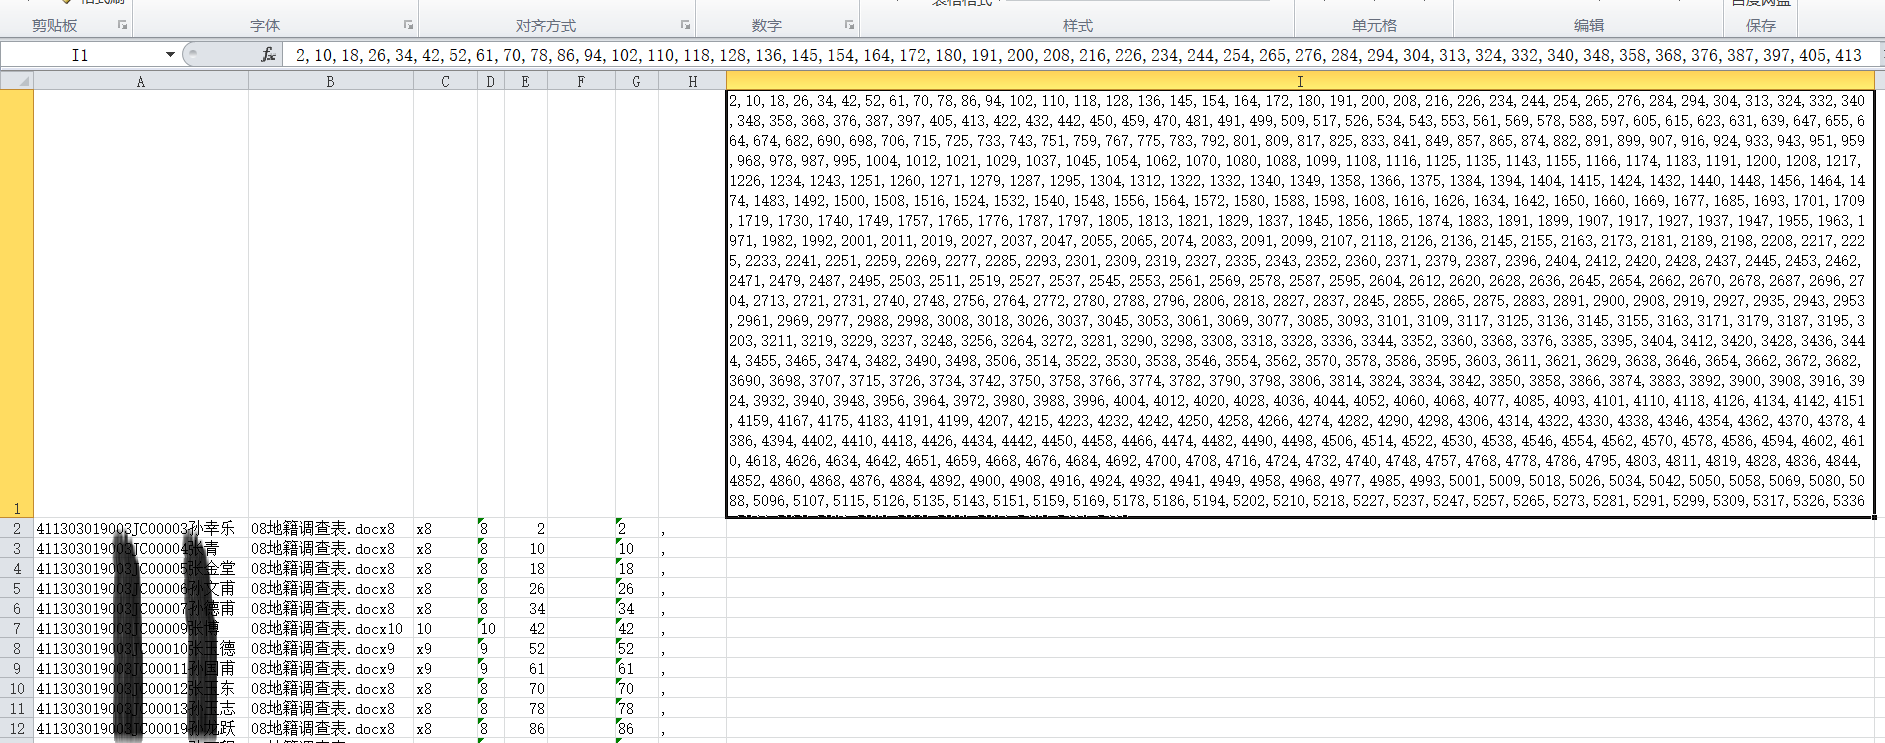Select cell G11 with text 78

coord(636,708)
